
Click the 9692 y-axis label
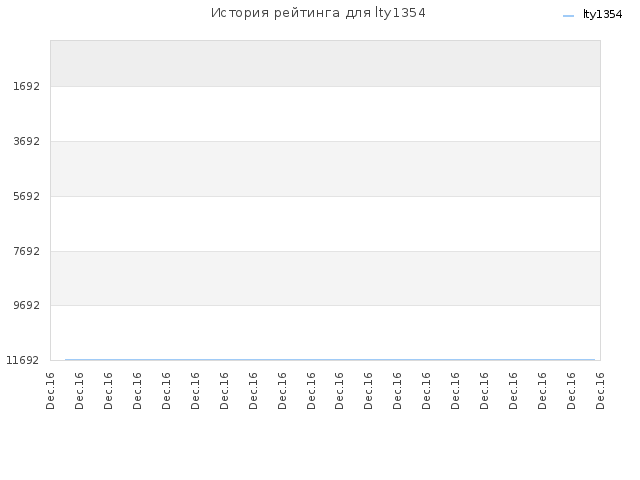(x=27, y=305)
